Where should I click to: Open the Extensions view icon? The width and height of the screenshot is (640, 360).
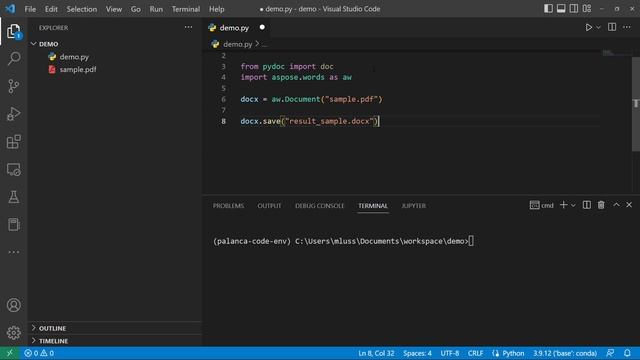(13, 142)
